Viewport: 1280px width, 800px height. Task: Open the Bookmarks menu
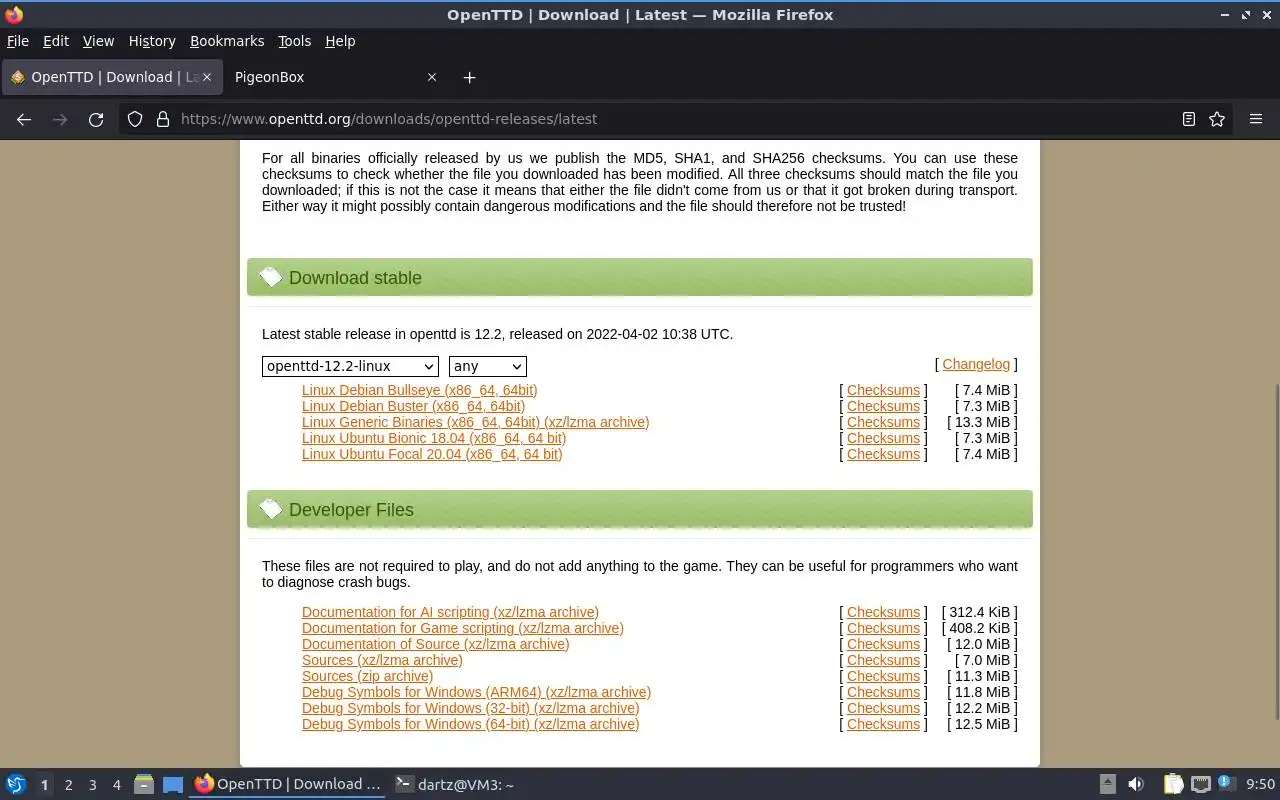(x=227, y=41)
